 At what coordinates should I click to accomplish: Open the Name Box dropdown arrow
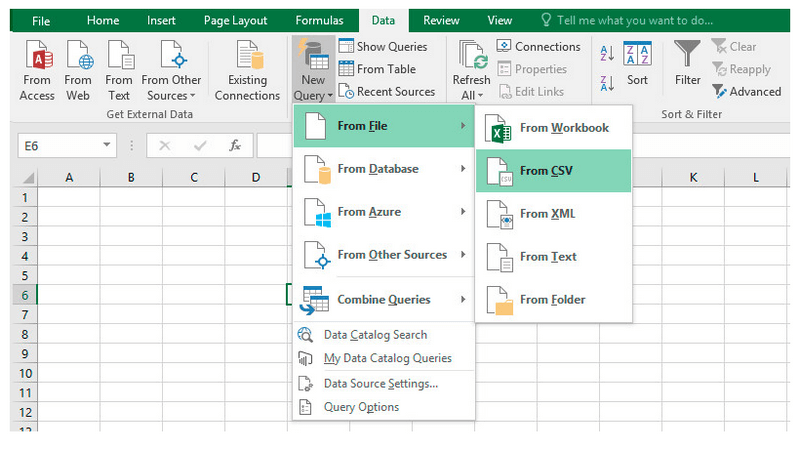(107, 146)
